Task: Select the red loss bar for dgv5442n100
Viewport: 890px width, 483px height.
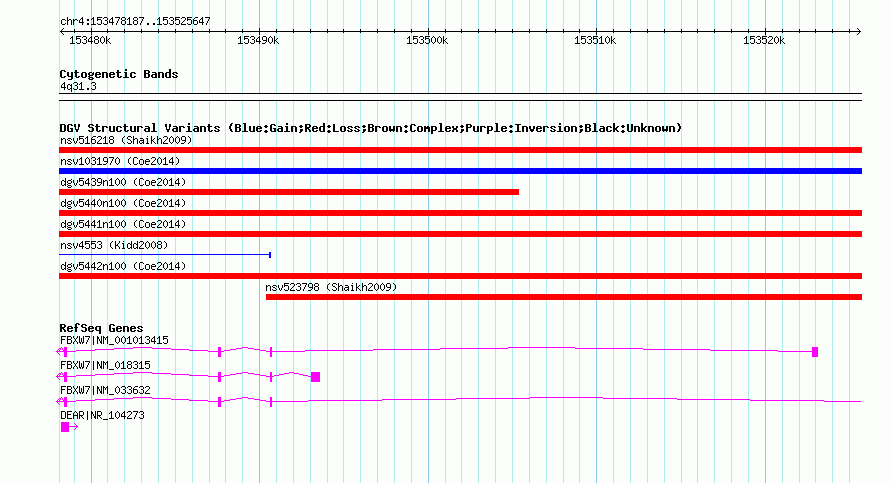Action: tap(460, 276)
